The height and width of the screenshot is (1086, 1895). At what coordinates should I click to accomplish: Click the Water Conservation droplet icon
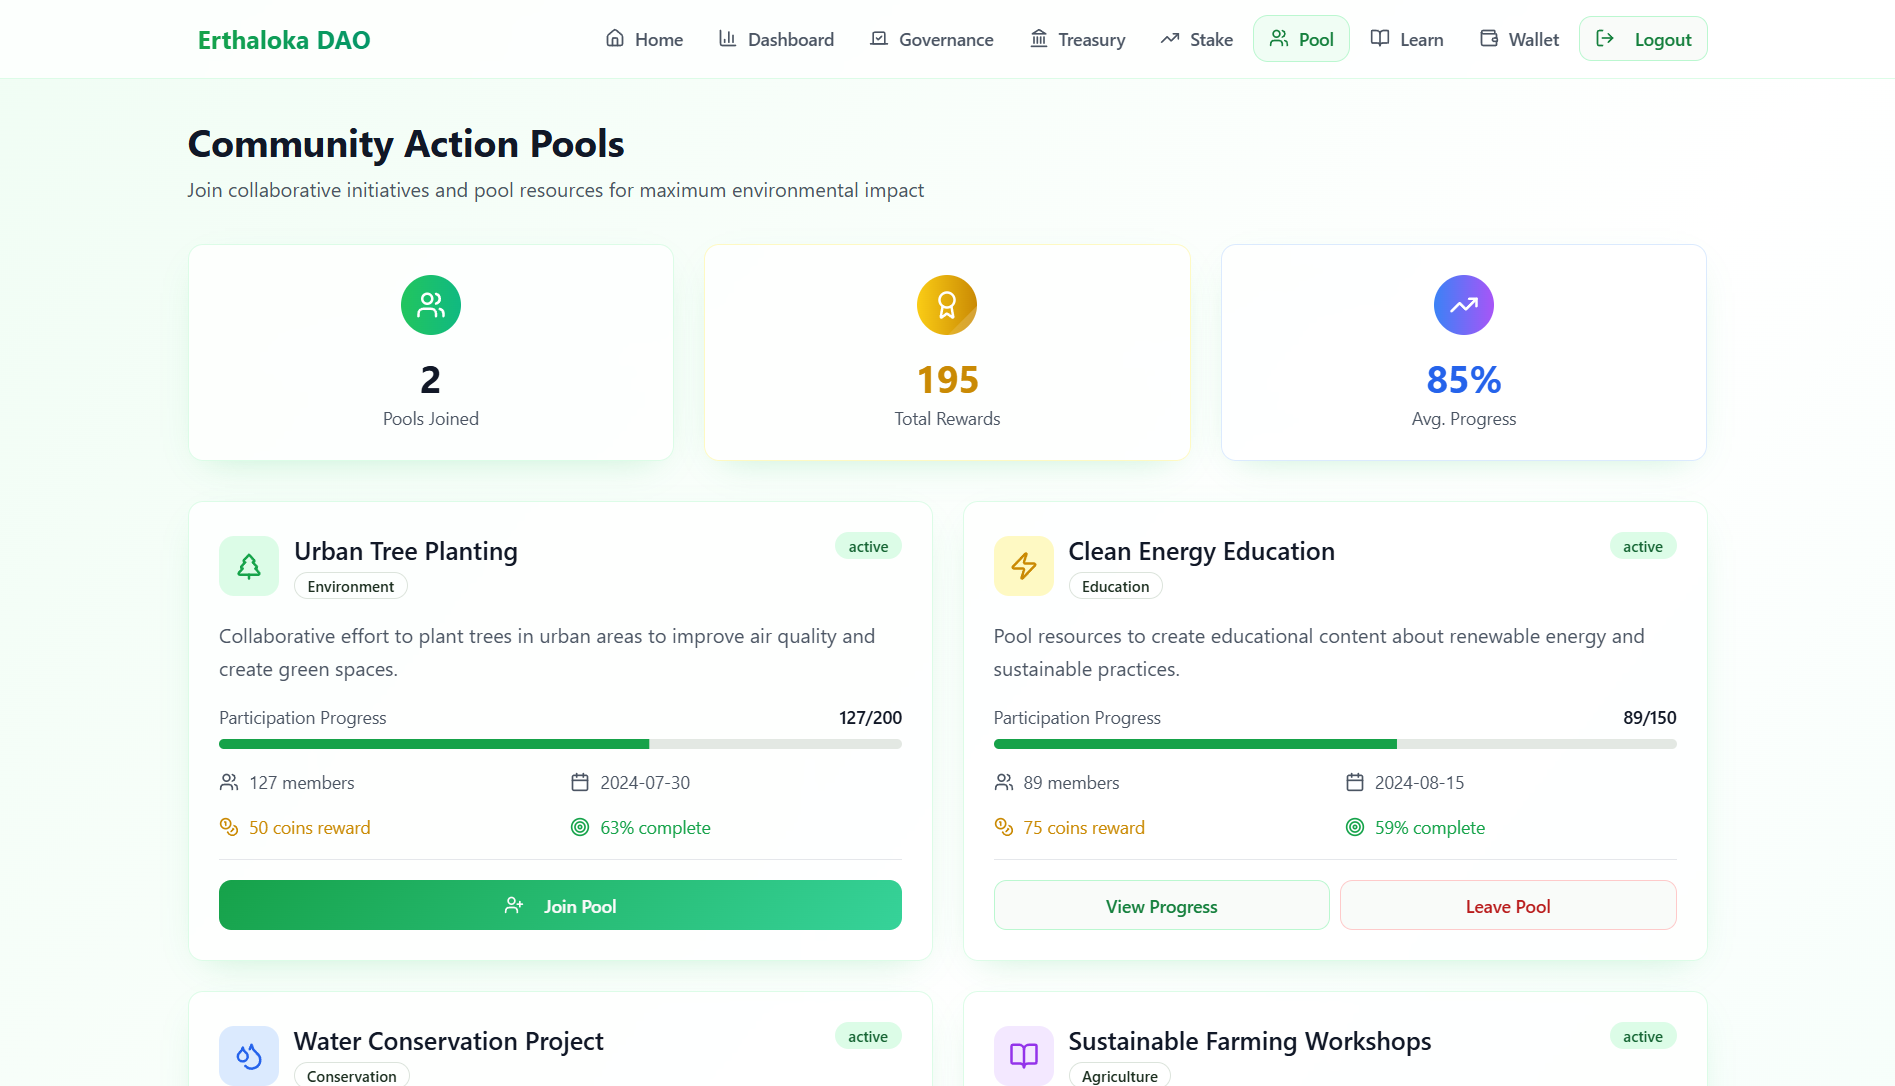click(249, 1055)
